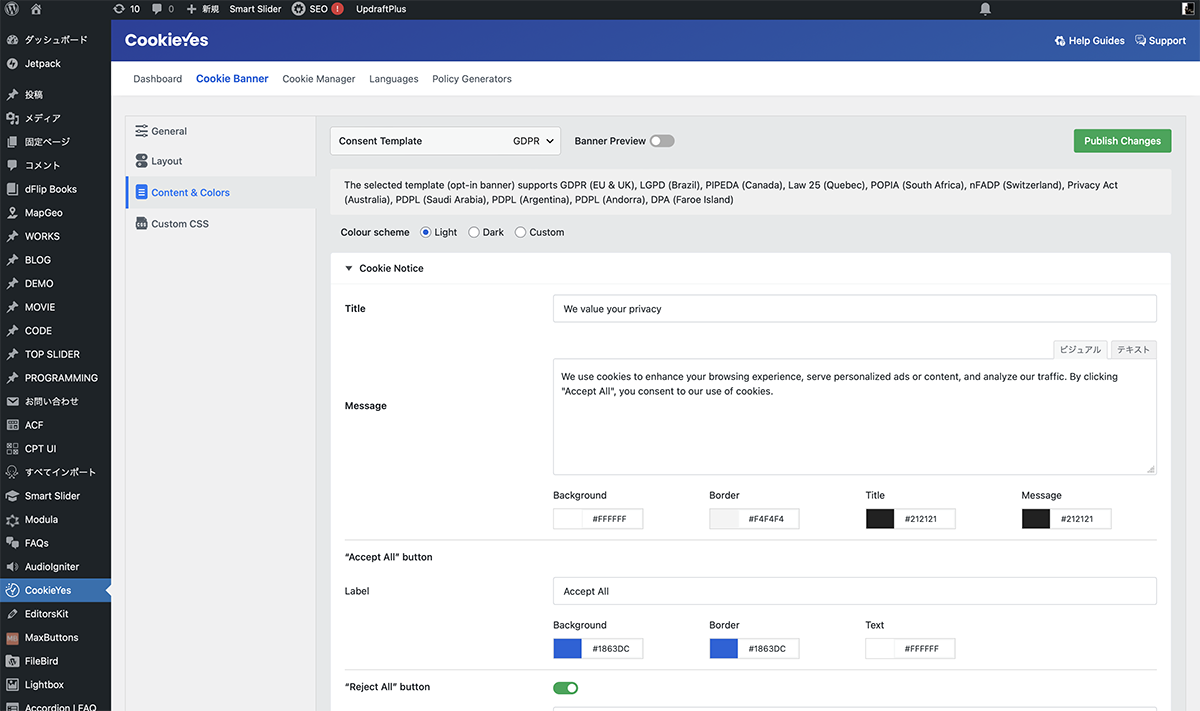Click the Title text input field
This screenshot has width=1200, height=711.
point(854,309)
